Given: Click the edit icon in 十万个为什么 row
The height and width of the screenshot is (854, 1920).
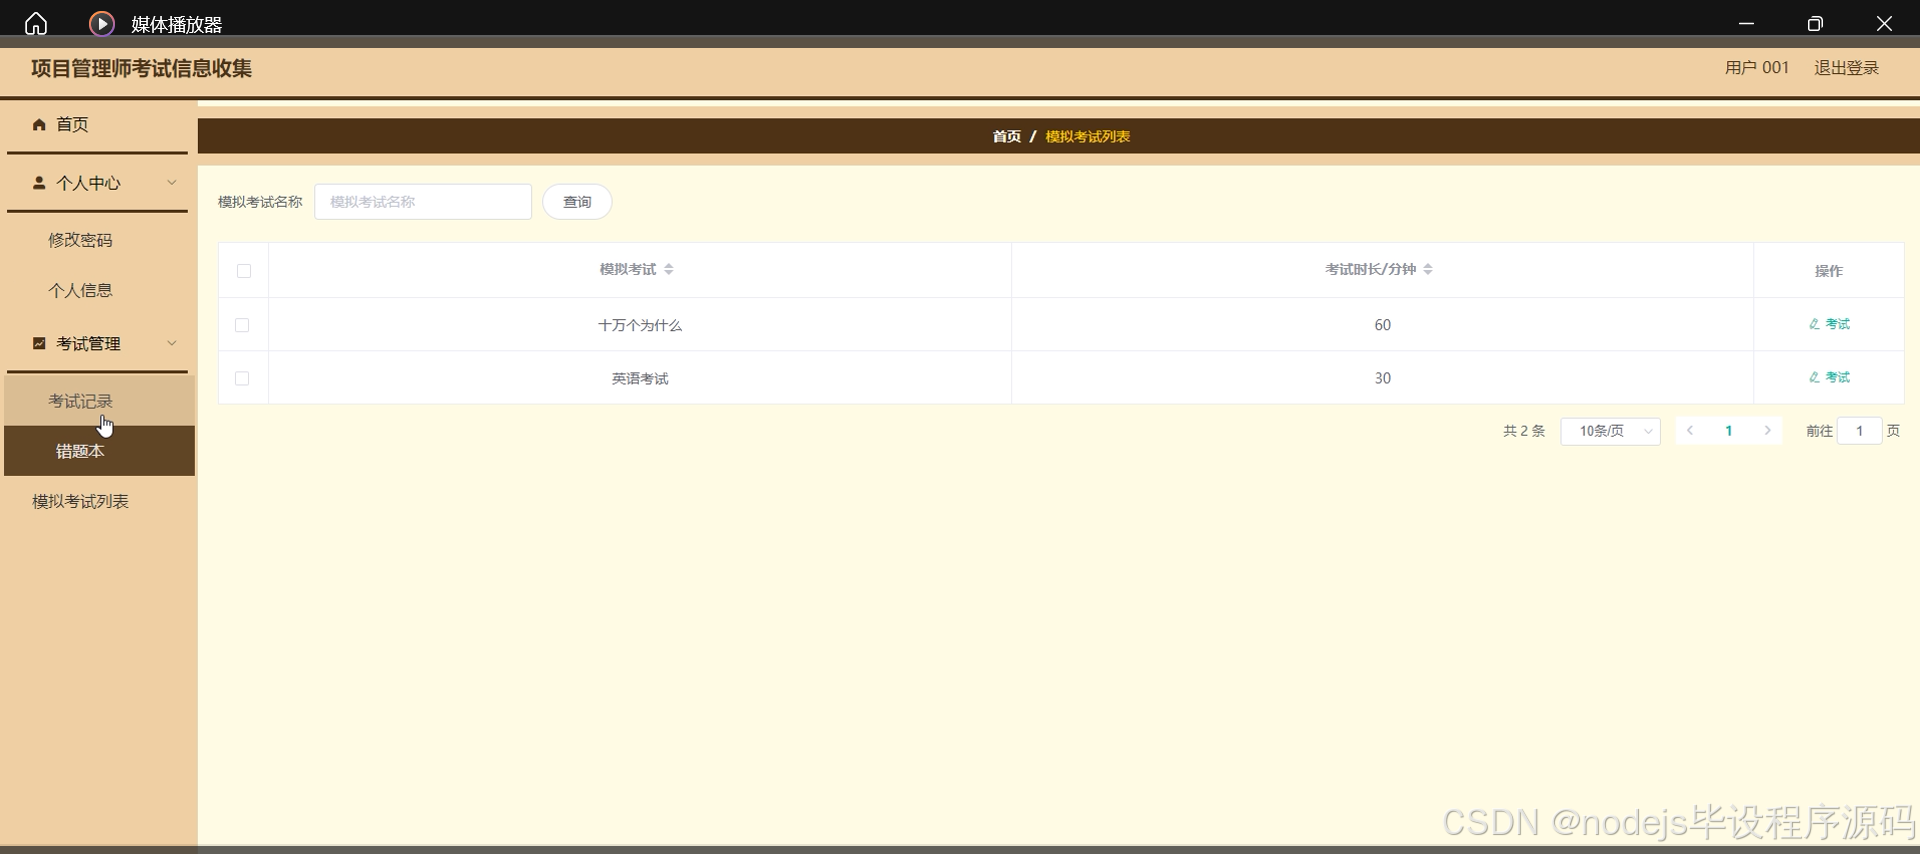Looking at the screenshot, I should [x=1814, y=324].
